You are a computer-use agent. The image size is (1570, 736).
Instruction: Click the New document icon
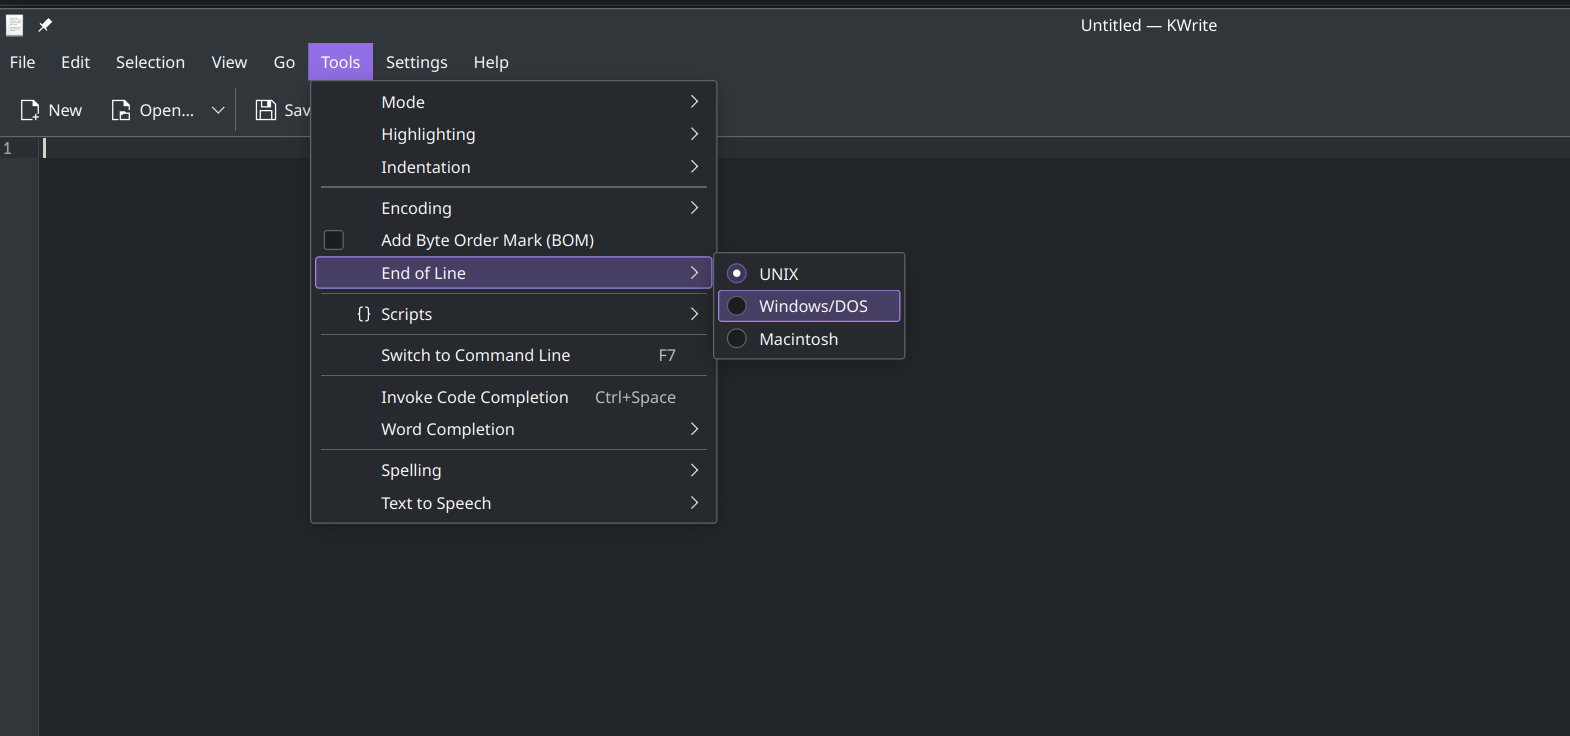(x=30, y=110)
